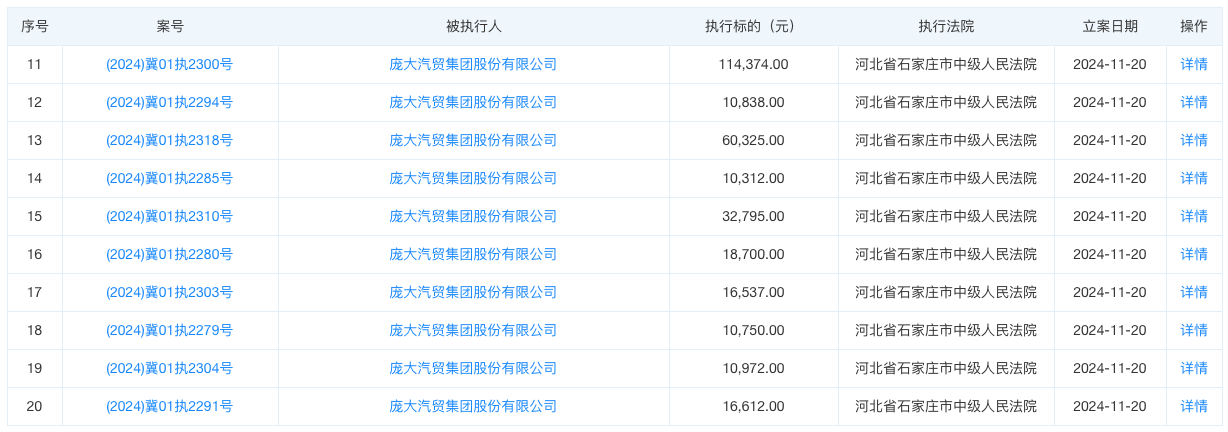Open case link (2024)冀01执2303号
1228x432 pixels.
point(169,292)
